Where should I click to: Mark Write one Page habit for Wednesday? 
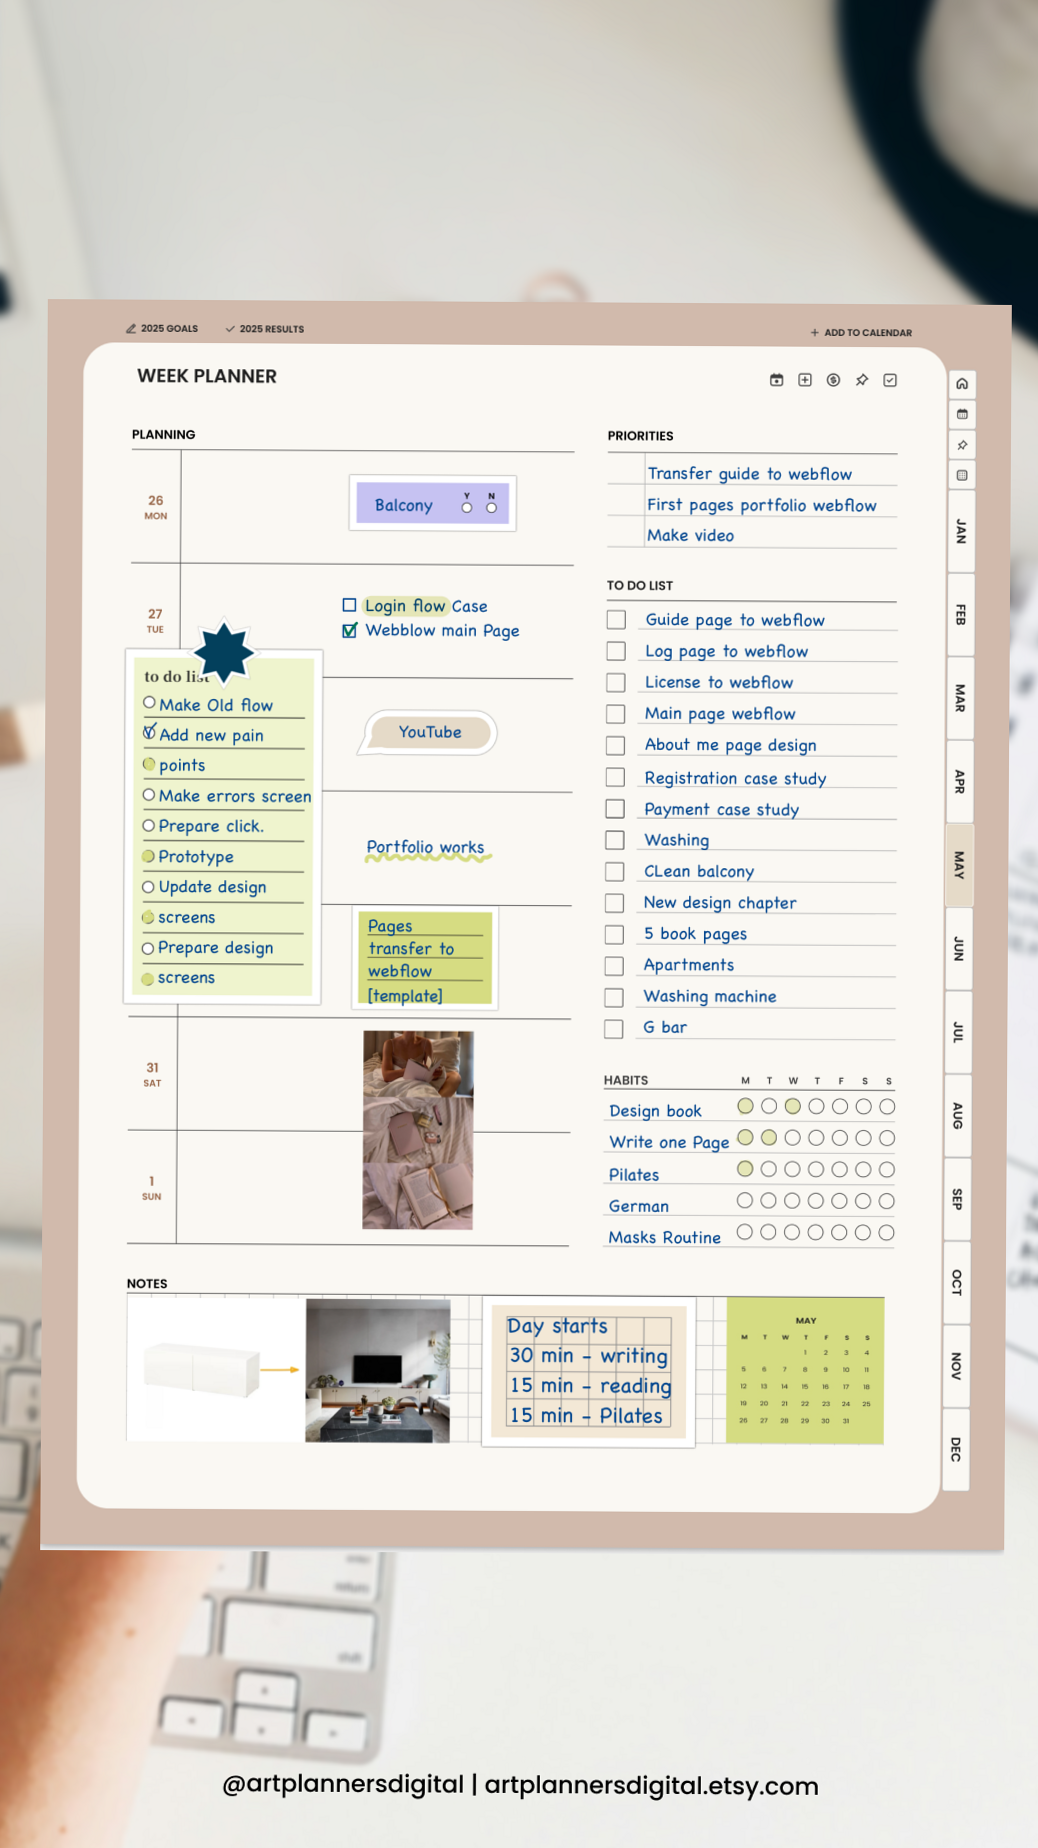coord(792,1138)
